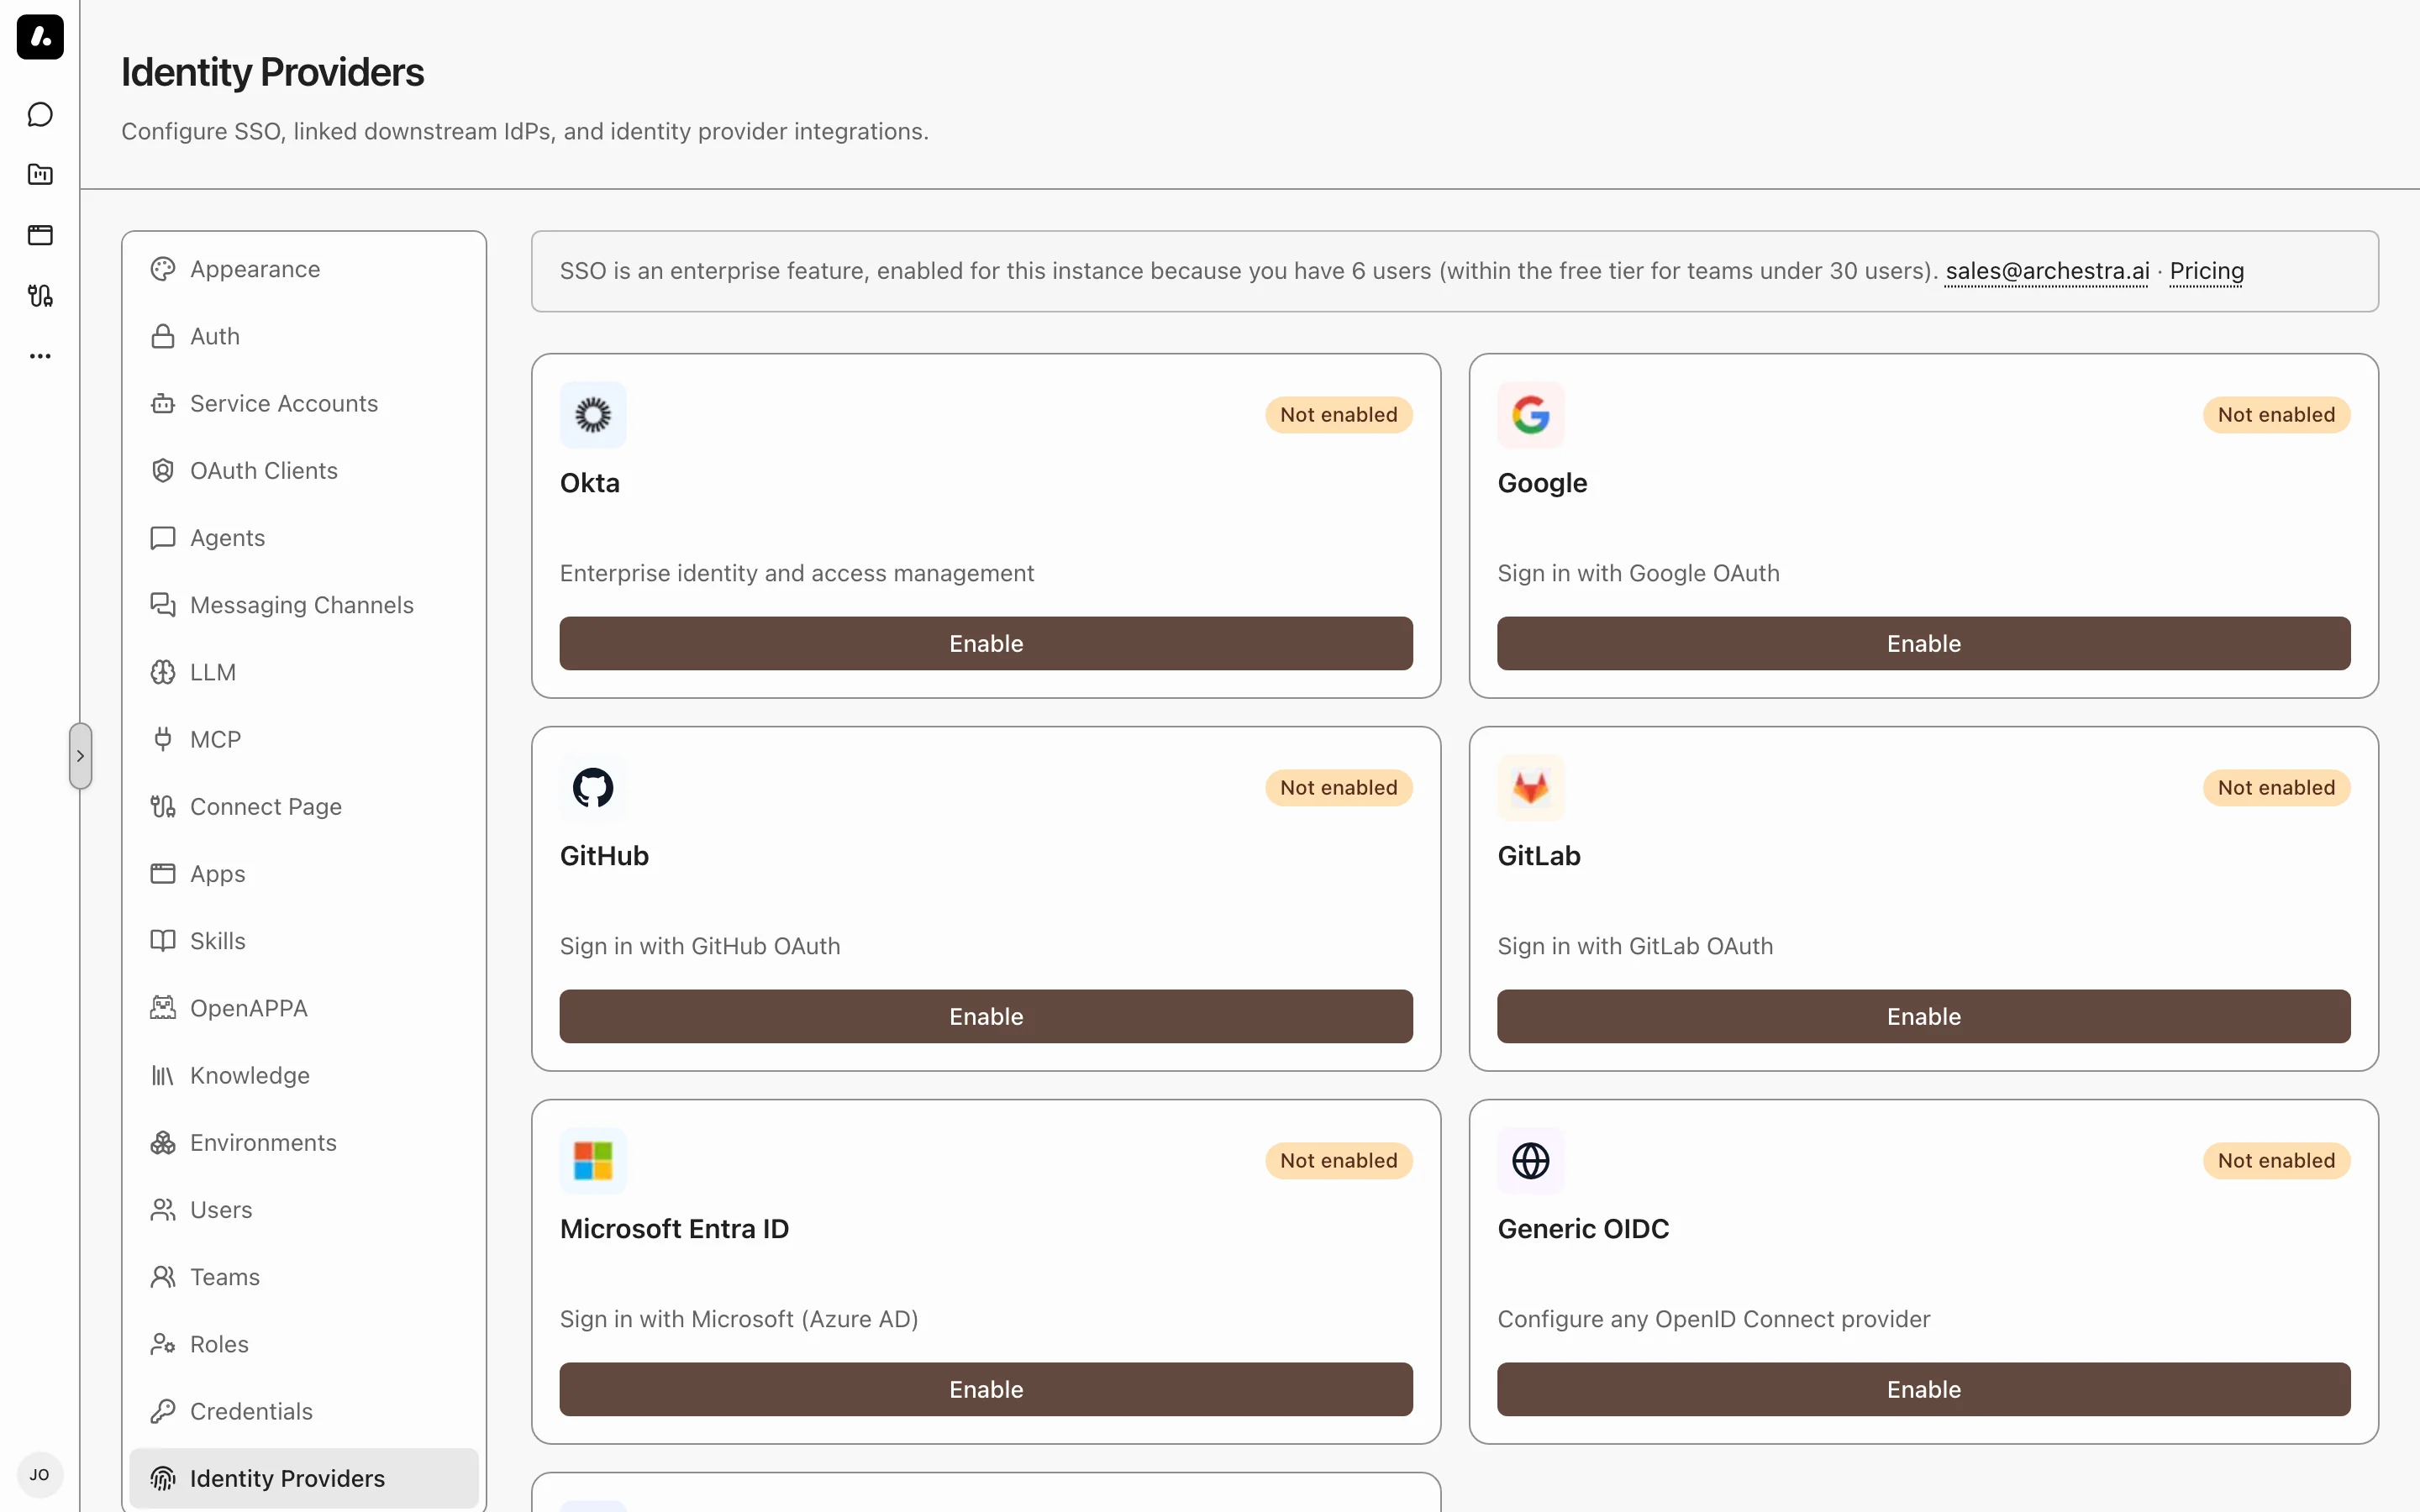
Task: Expand the sidebar with the chevron handle
Action: coord(81,756)
